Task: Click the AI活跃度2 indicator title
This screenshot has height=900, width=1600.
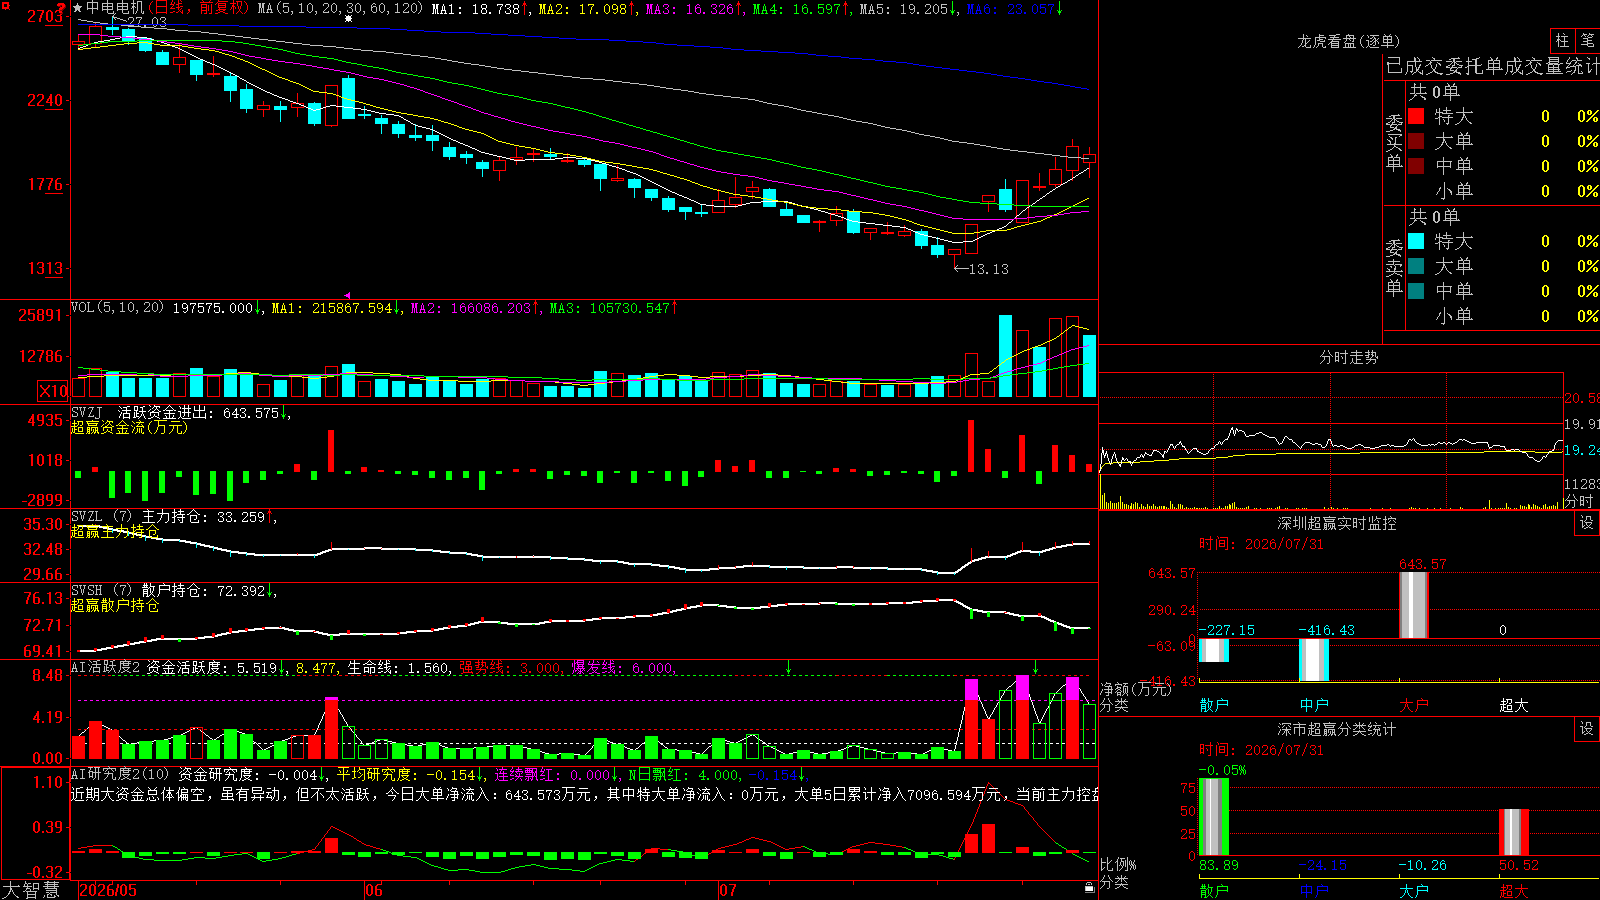Action: click(105, 667)
